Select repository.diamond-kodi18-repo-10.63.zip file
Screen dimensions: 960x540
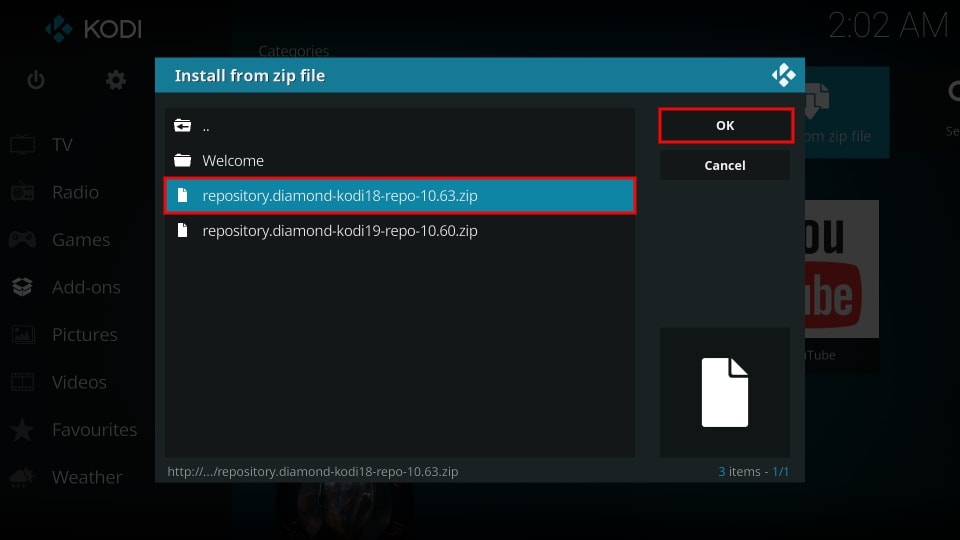pos(400,196)
